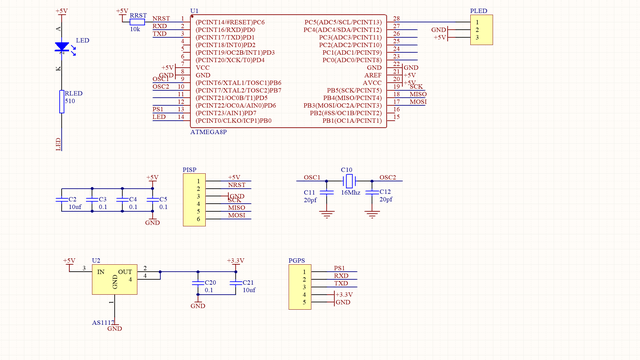Select the C10 16Mhz crystal symbol

[x=349, y=181]
